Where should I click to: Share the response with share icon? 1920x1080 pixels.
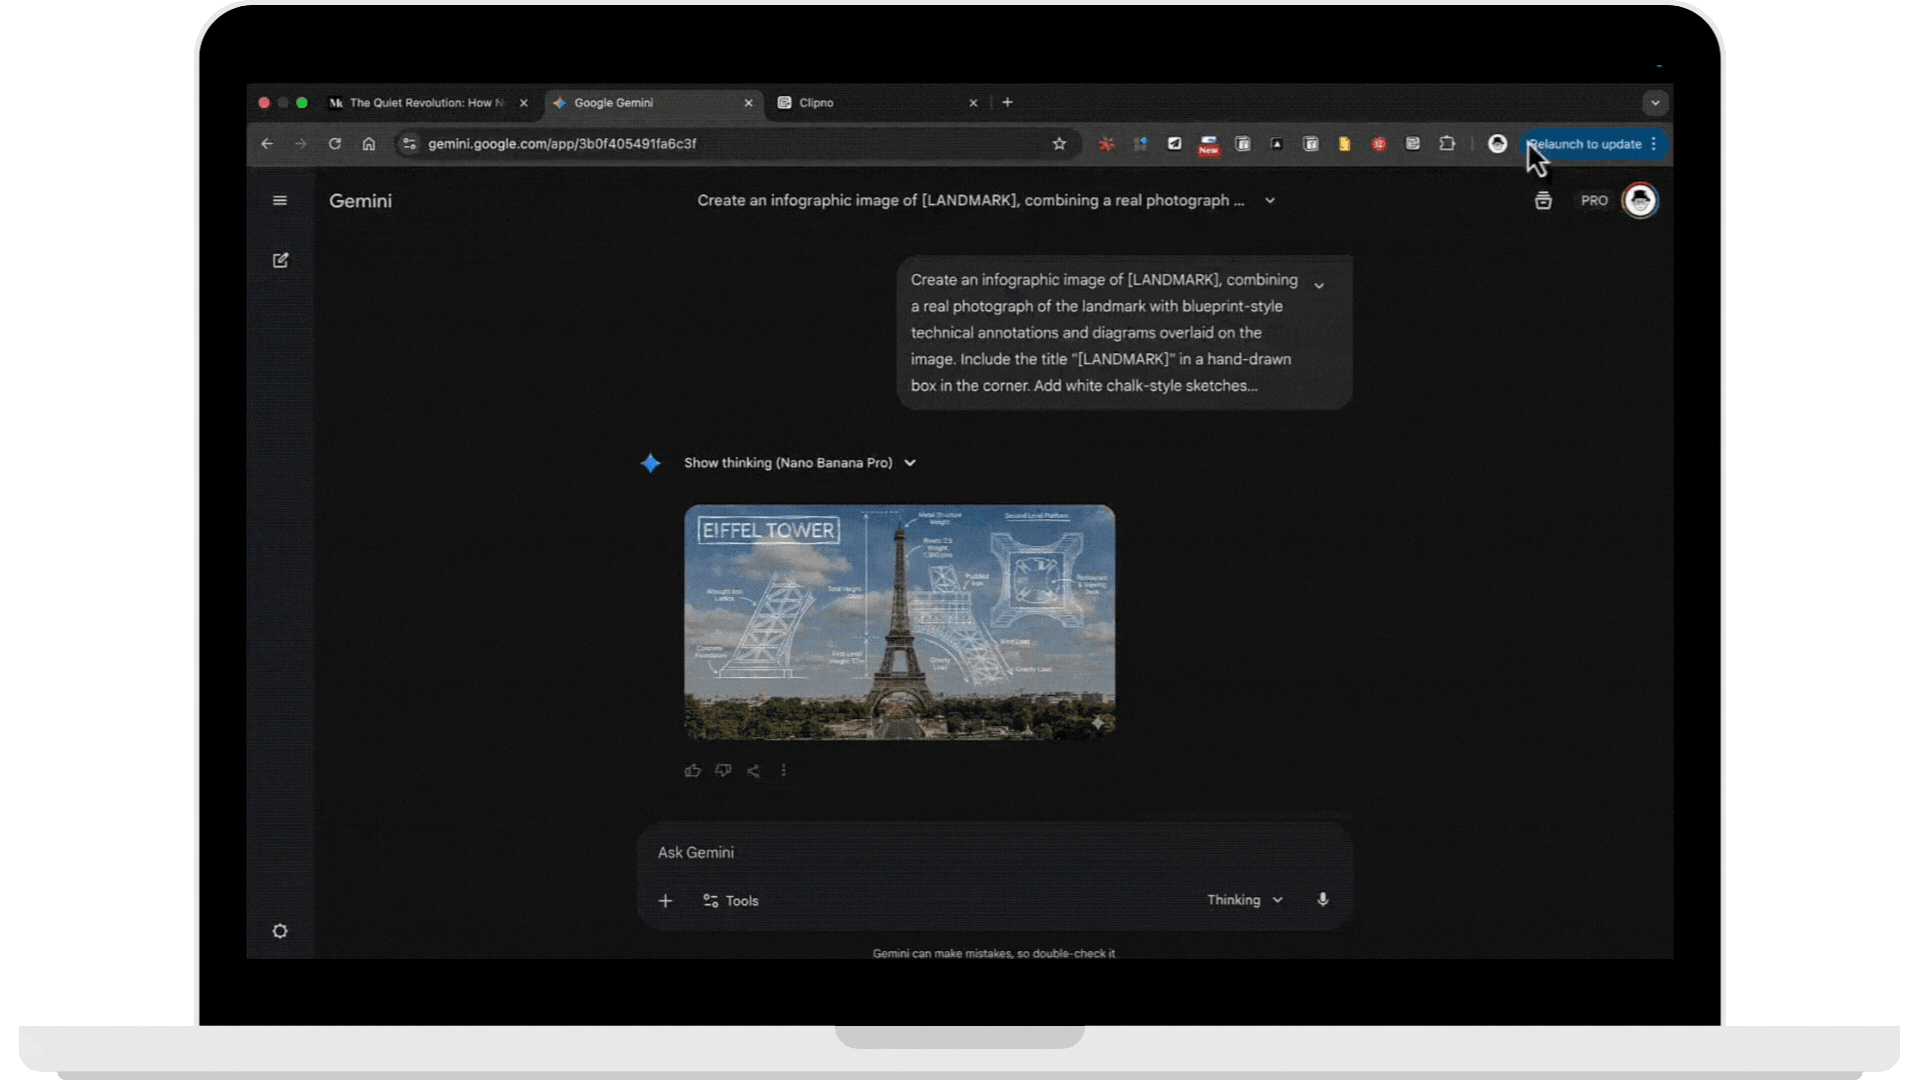pyautogui.click(x=754, y=771)
